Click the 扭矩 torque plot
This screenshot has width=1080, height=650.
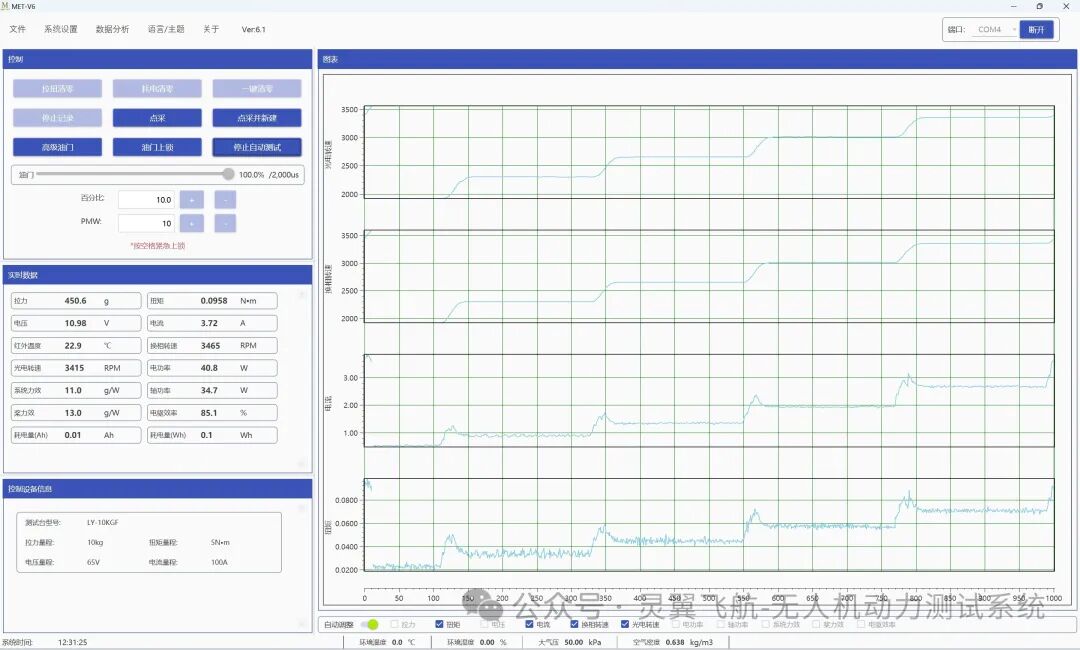(x=709, y=525)
